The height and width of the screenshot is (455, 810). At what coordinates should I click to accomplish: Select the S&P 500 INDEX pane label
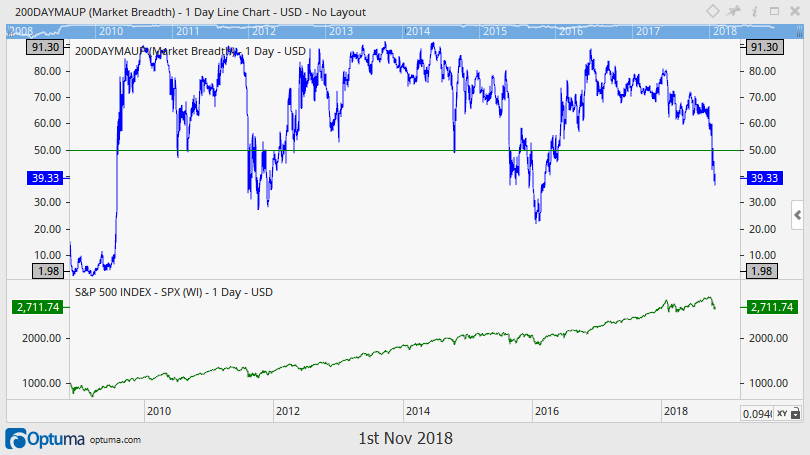(174, 292)
